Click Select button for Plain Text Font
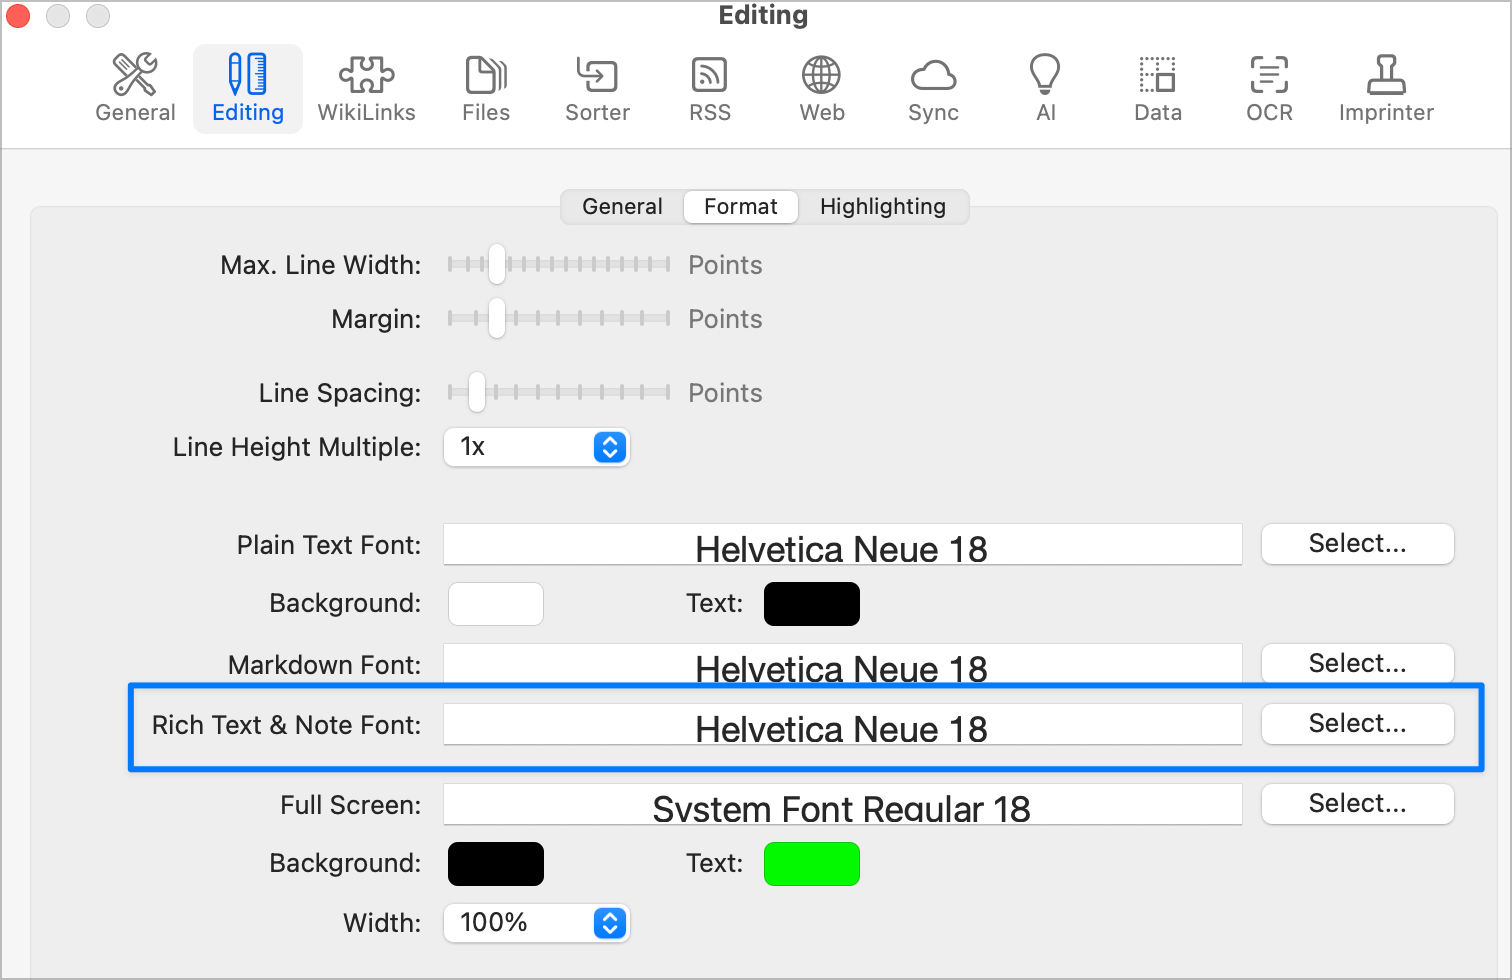Viewport: 1512px width, 980px height. point(1357,544)
